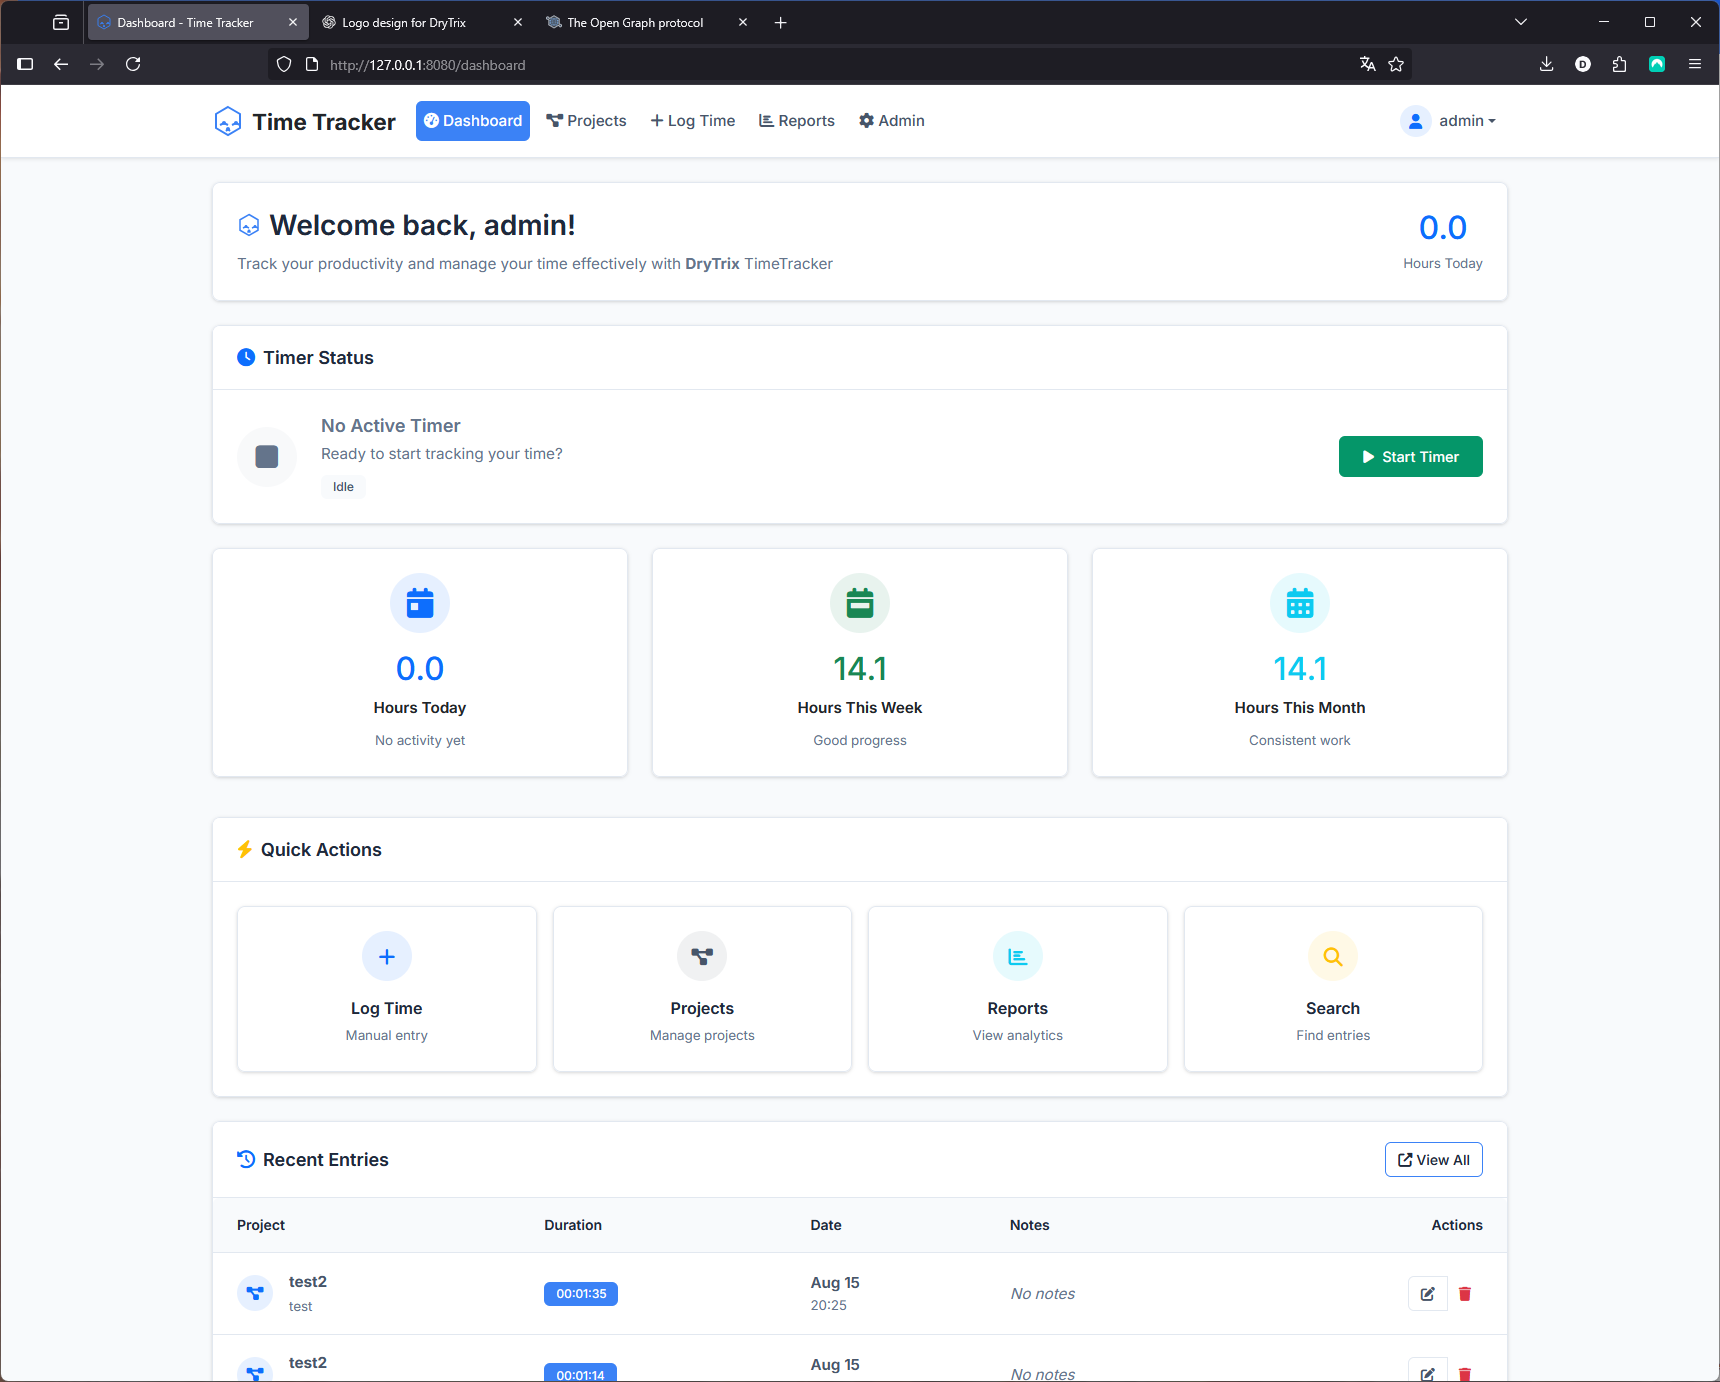Switch to the Reports navigation tab

click(796, 120)
